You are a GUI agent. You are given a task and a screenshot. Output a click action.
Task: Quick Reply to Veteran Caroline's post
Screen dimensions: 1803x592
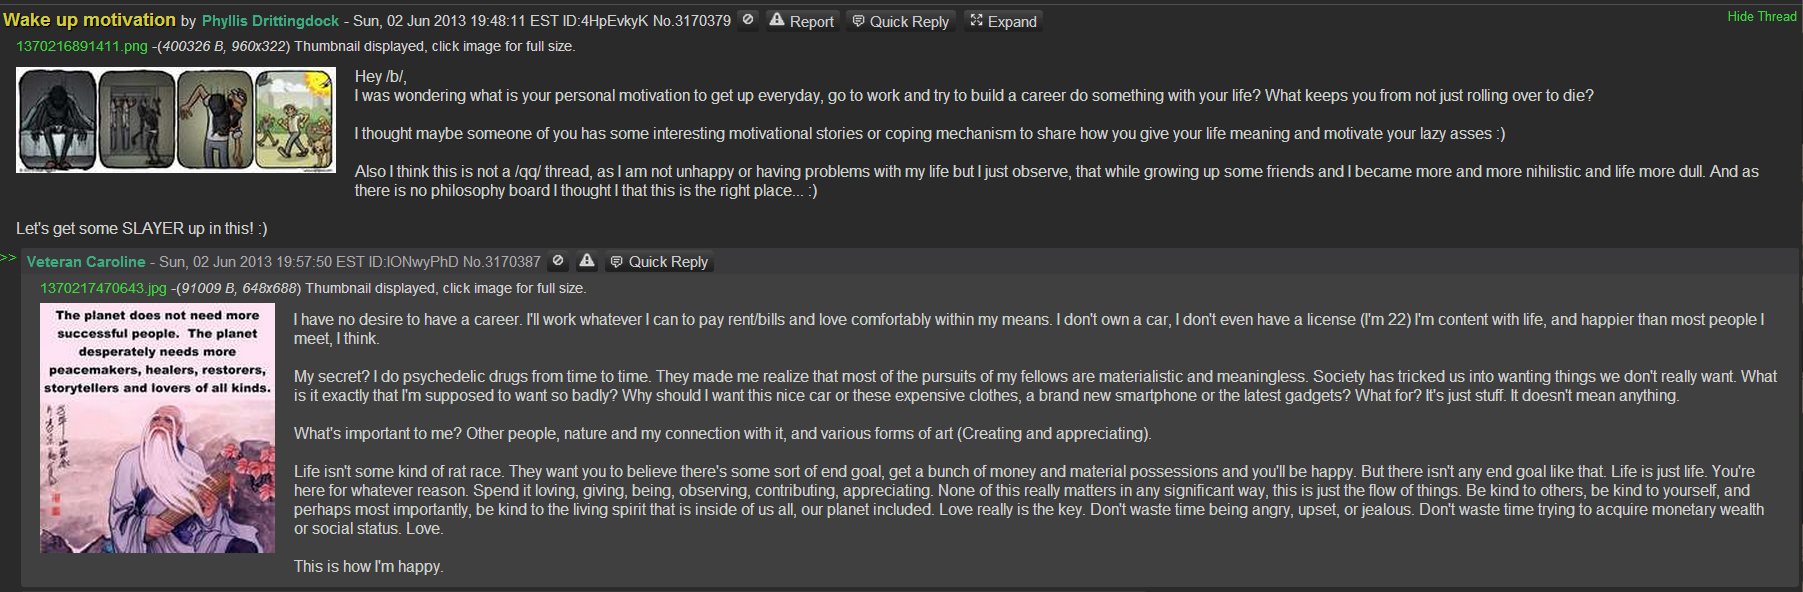point(659,262)
